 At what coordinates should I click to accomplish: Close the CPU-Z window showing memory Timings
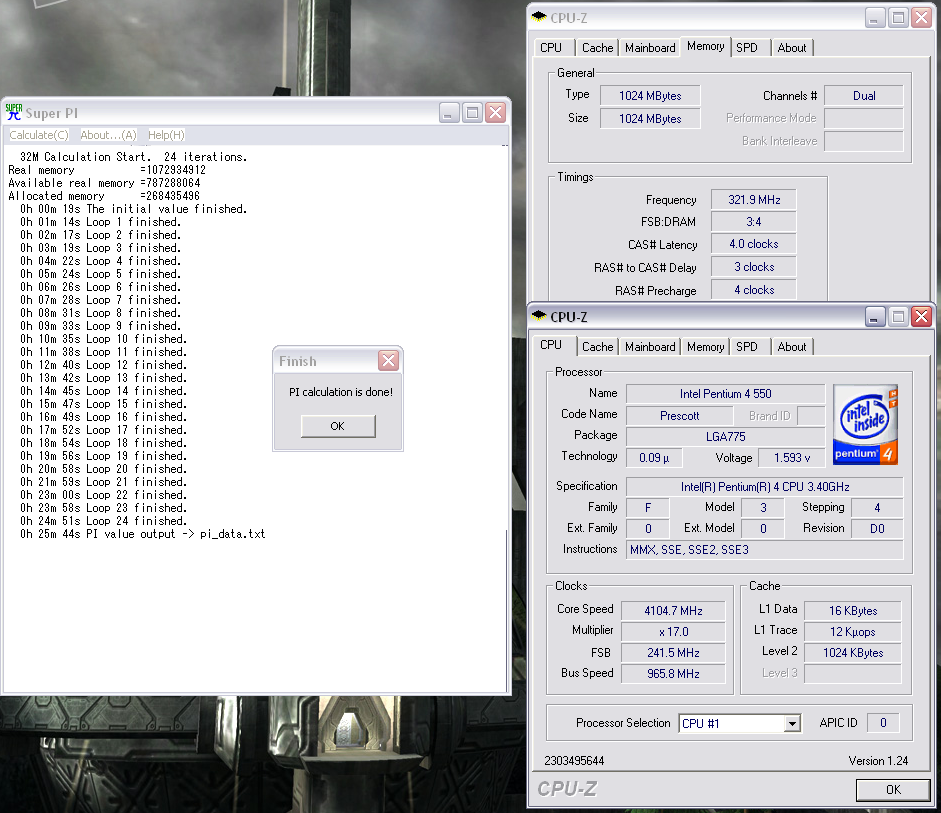[x=921, y=17]
